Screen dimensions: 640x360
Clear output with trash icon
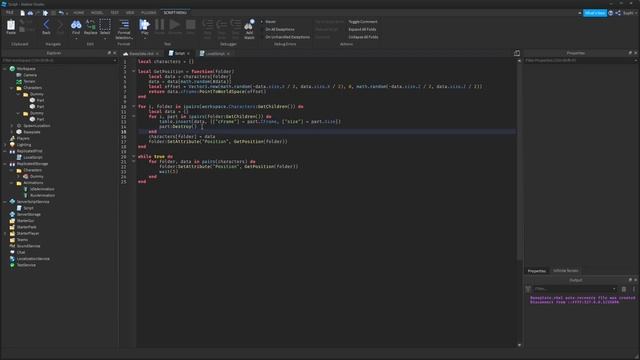[624, 289]
